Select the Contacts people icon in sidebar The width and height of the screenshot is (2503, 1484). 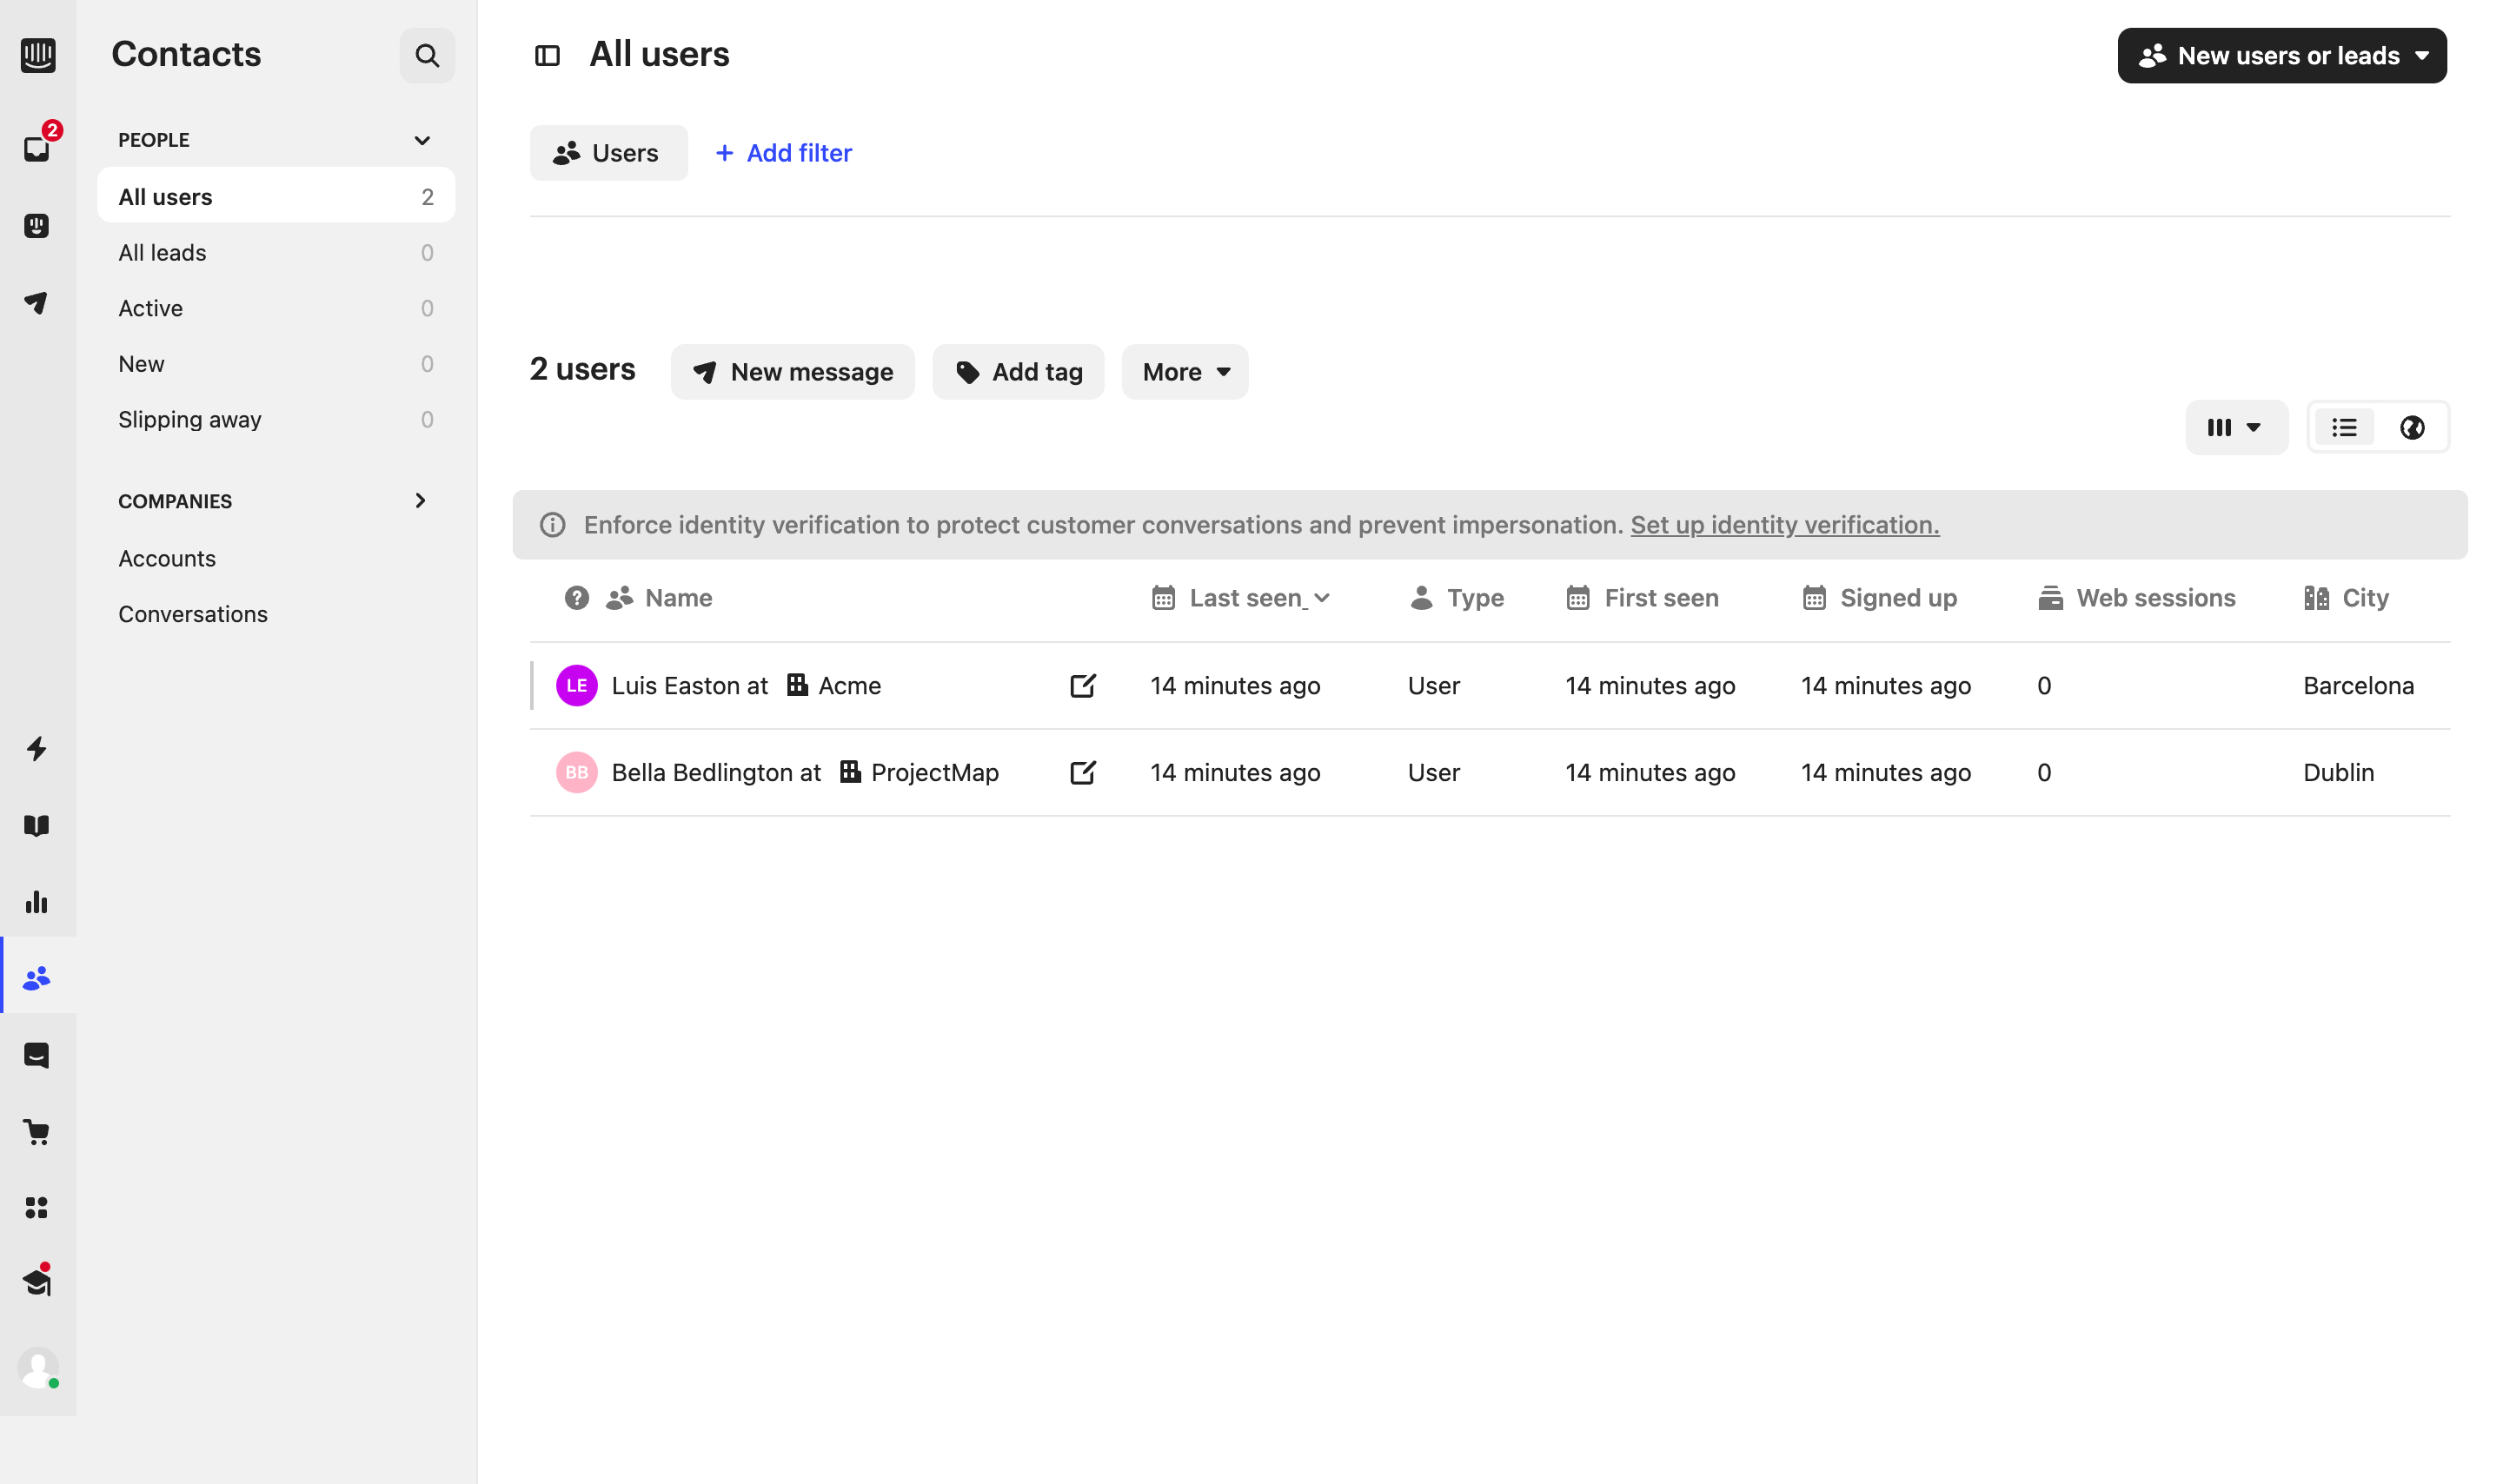[37, 978]
